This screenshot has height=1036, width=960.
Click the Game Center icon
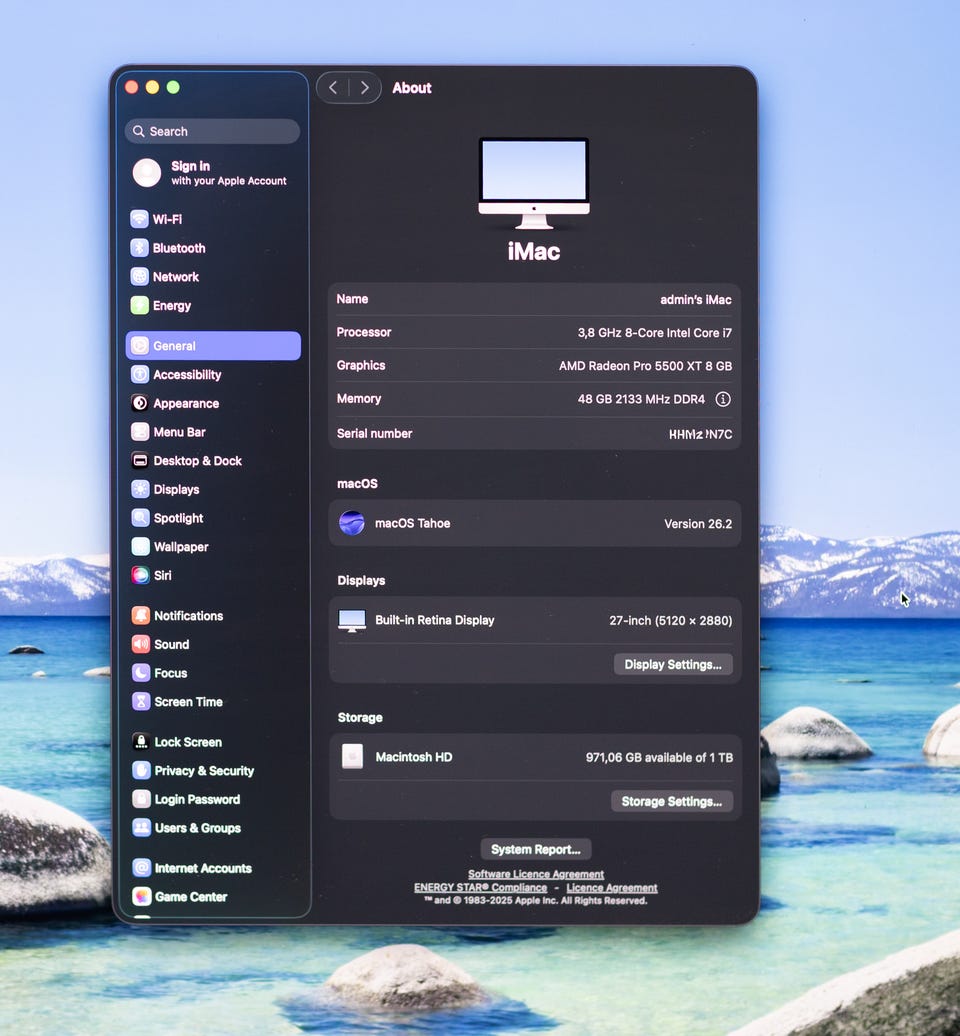(141, 897)
